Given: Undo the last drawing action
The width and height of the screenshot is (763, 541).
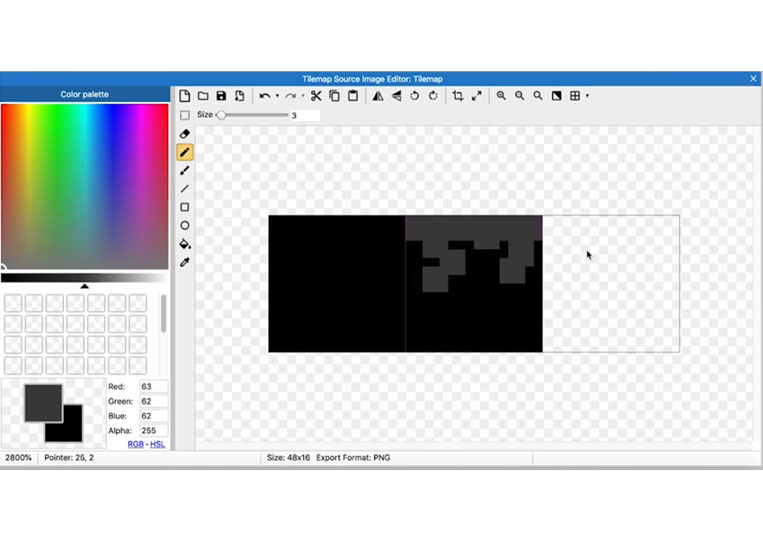Looking at the screenshot, I should point(265,96).
